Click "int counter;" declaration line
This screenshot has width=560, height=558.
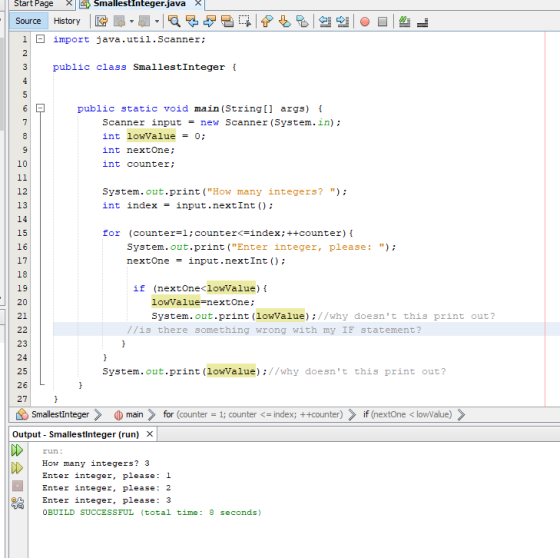pos(138,164)
